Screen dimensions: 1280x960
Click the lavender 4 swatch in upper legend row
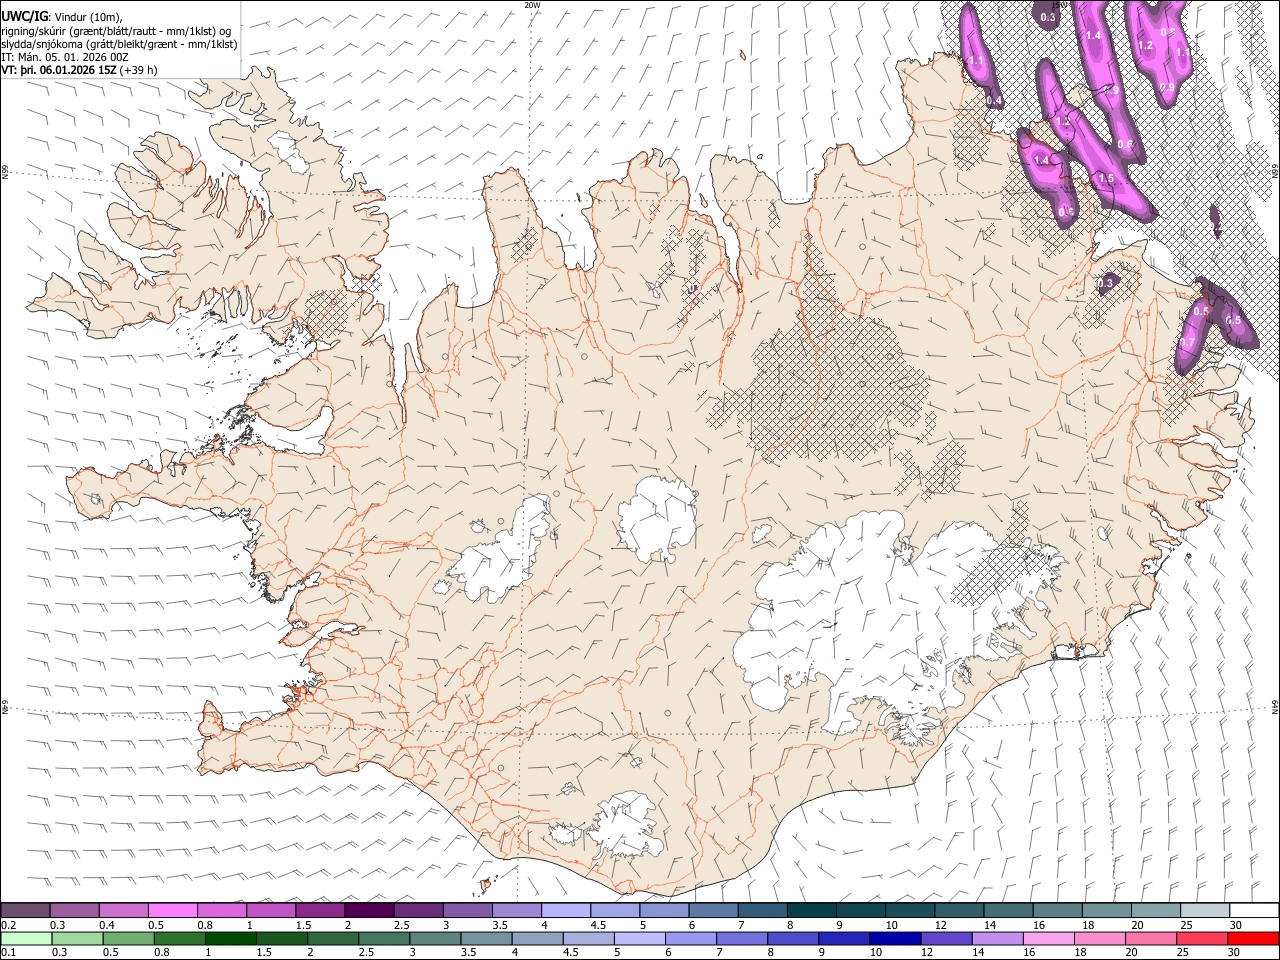pyautogui.click(x=566, y=910)
